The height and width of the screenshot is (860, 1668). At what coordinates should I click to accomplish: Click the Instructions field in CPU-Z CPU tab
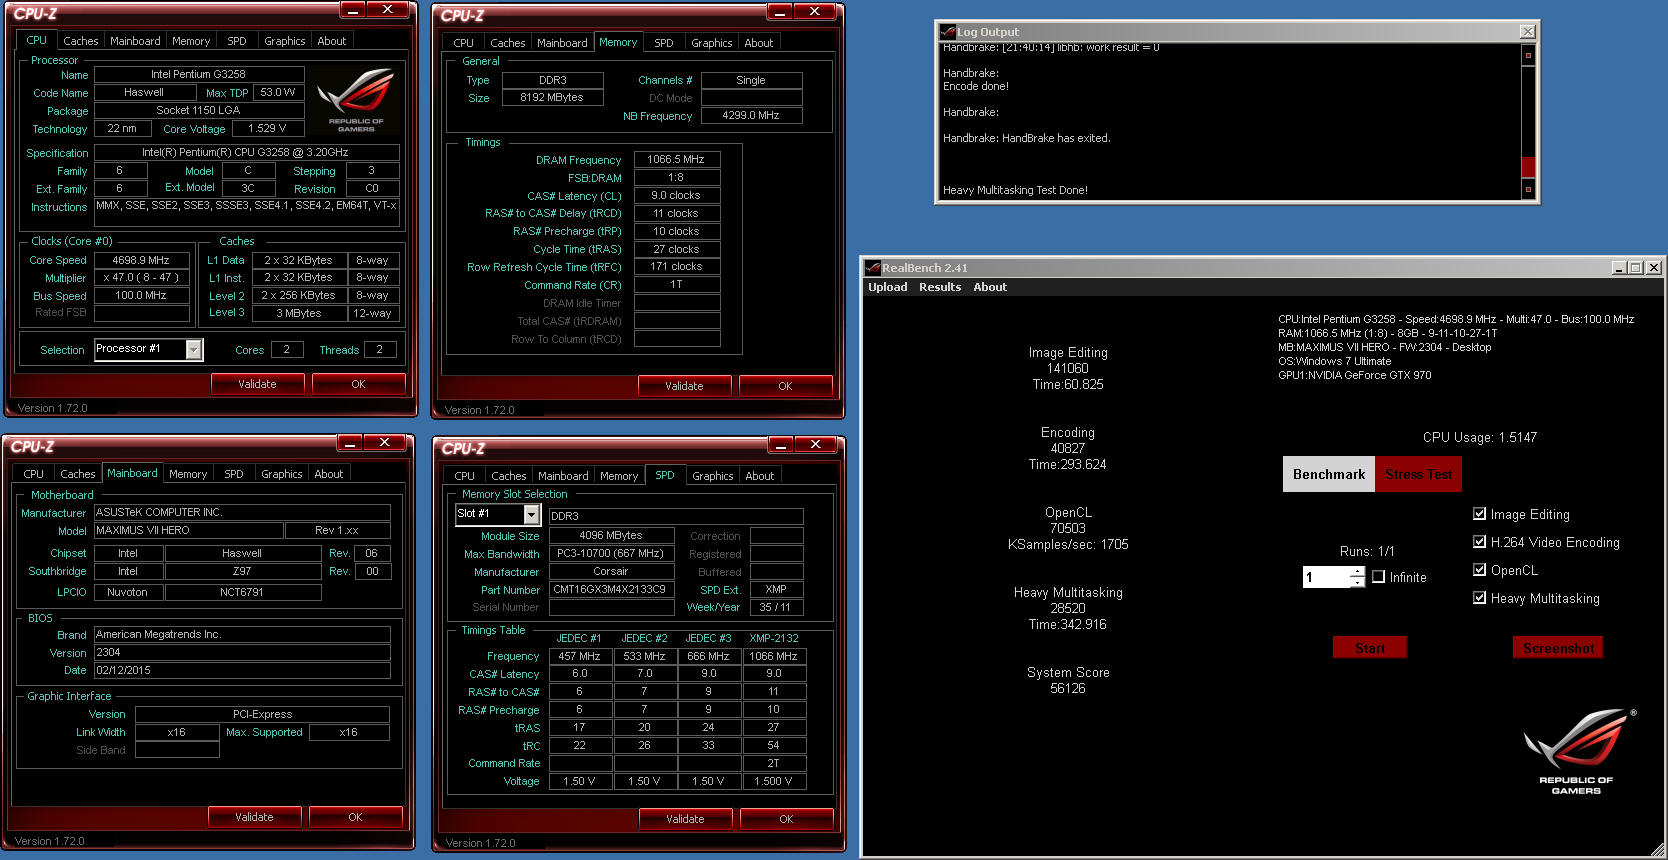[x=247, y=212]
